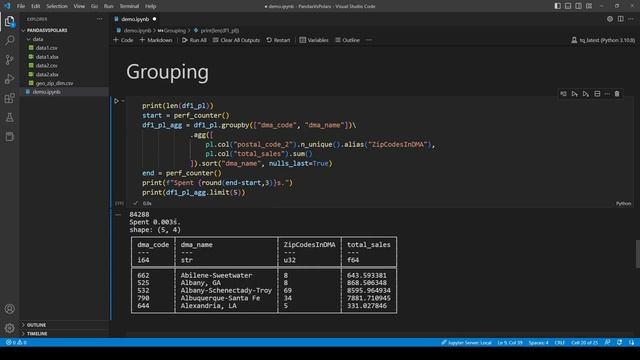Collapse the code cell input chevron

tap(123, 101)
